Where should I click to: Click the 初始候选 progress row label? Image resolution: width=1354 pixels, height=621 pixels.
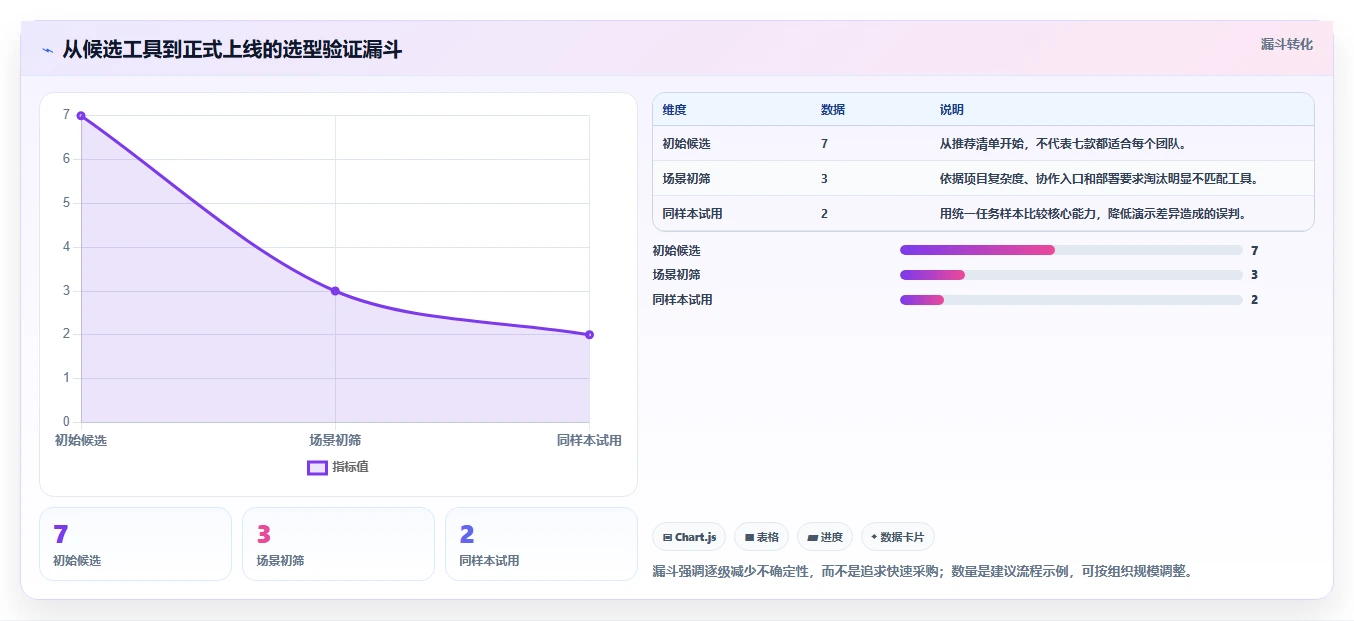tap(677, 250)
